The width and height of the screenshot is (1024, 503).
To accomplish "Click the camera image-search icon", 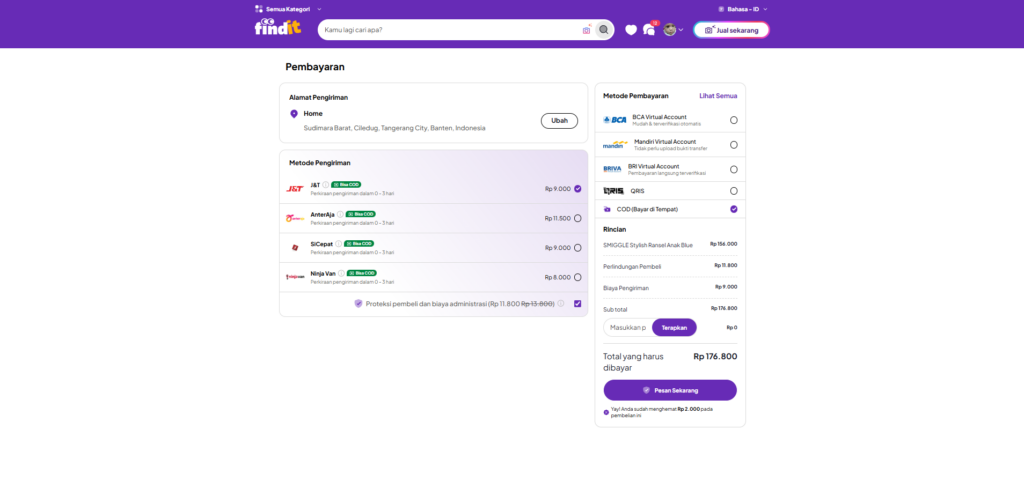I will pos(586,30).
